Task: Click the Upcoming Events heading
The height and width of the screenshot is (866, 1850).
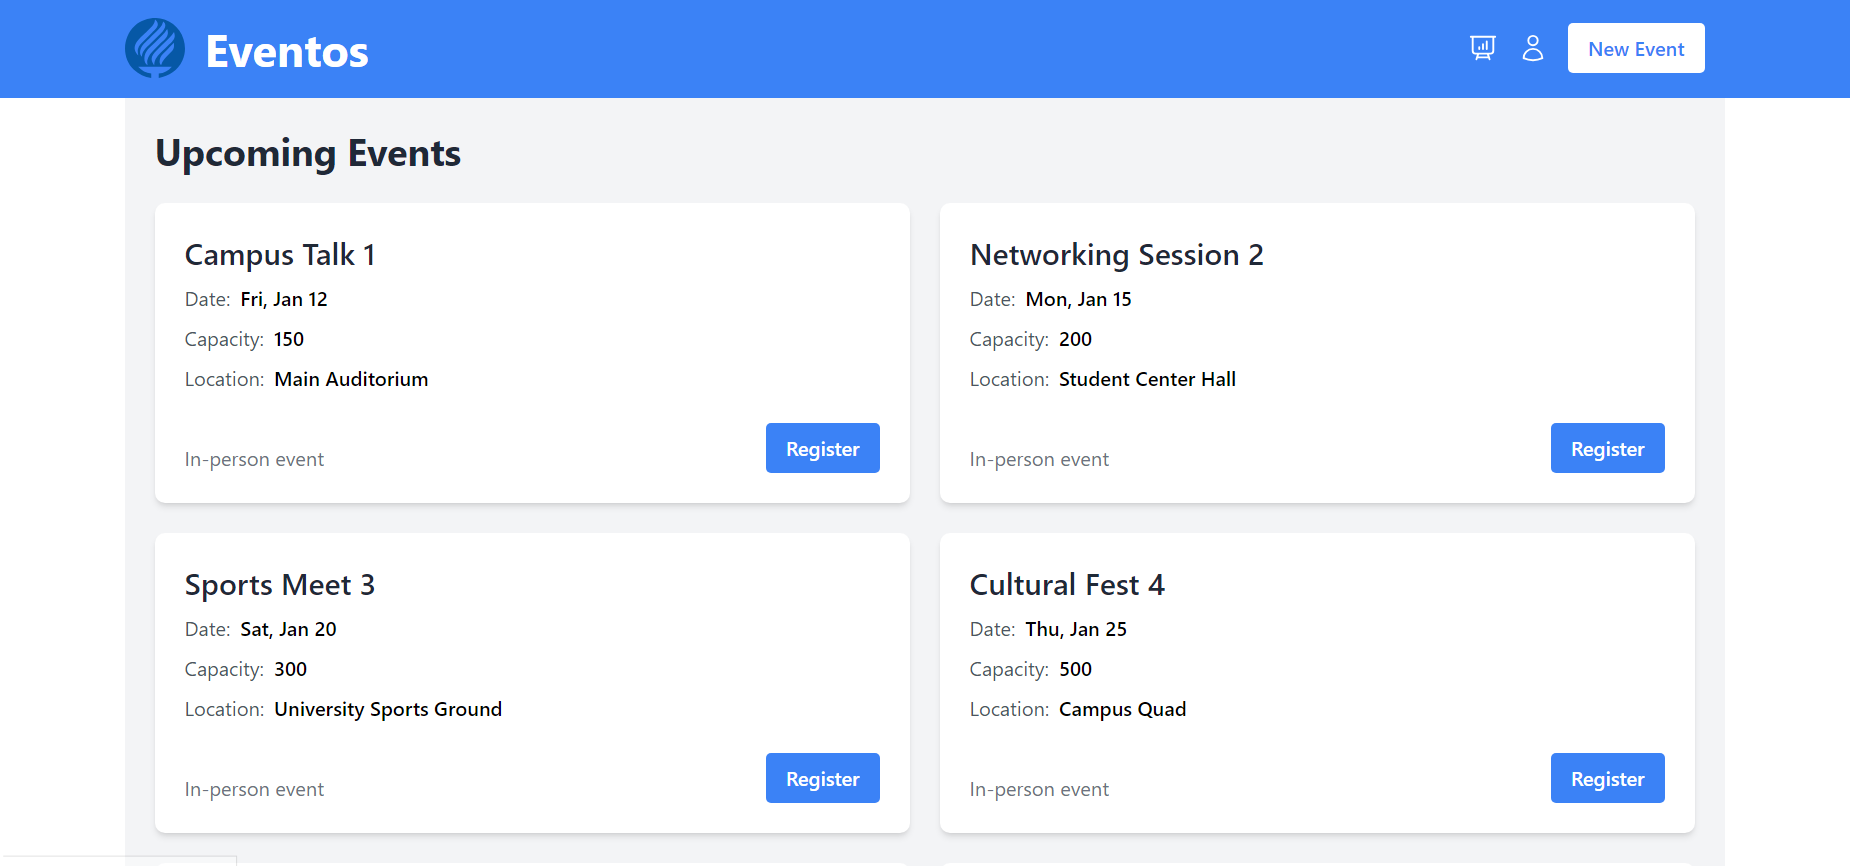Action: 308,153
